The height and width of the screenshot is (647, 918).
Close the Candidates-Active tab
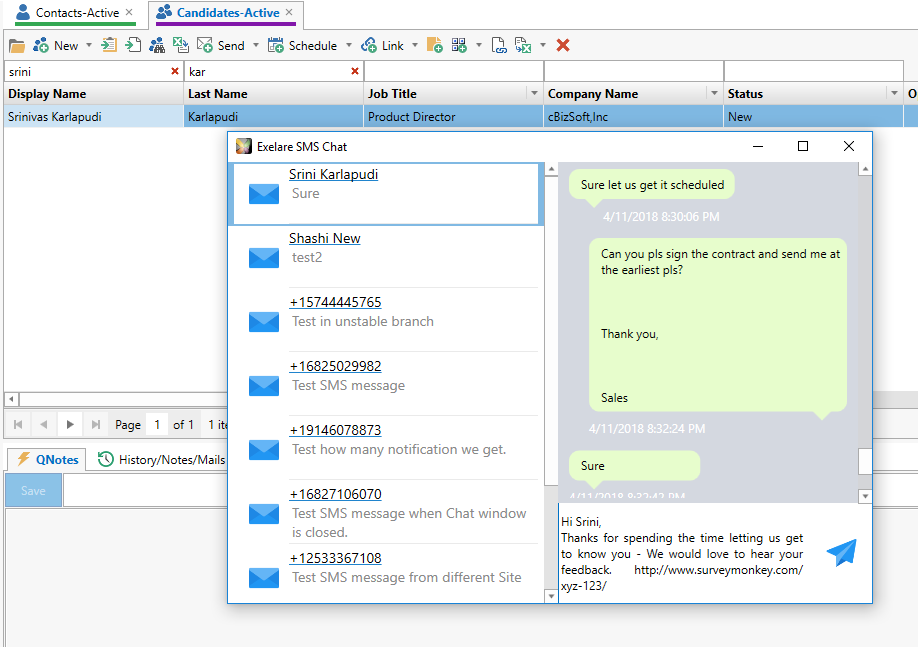pos(289,12)
